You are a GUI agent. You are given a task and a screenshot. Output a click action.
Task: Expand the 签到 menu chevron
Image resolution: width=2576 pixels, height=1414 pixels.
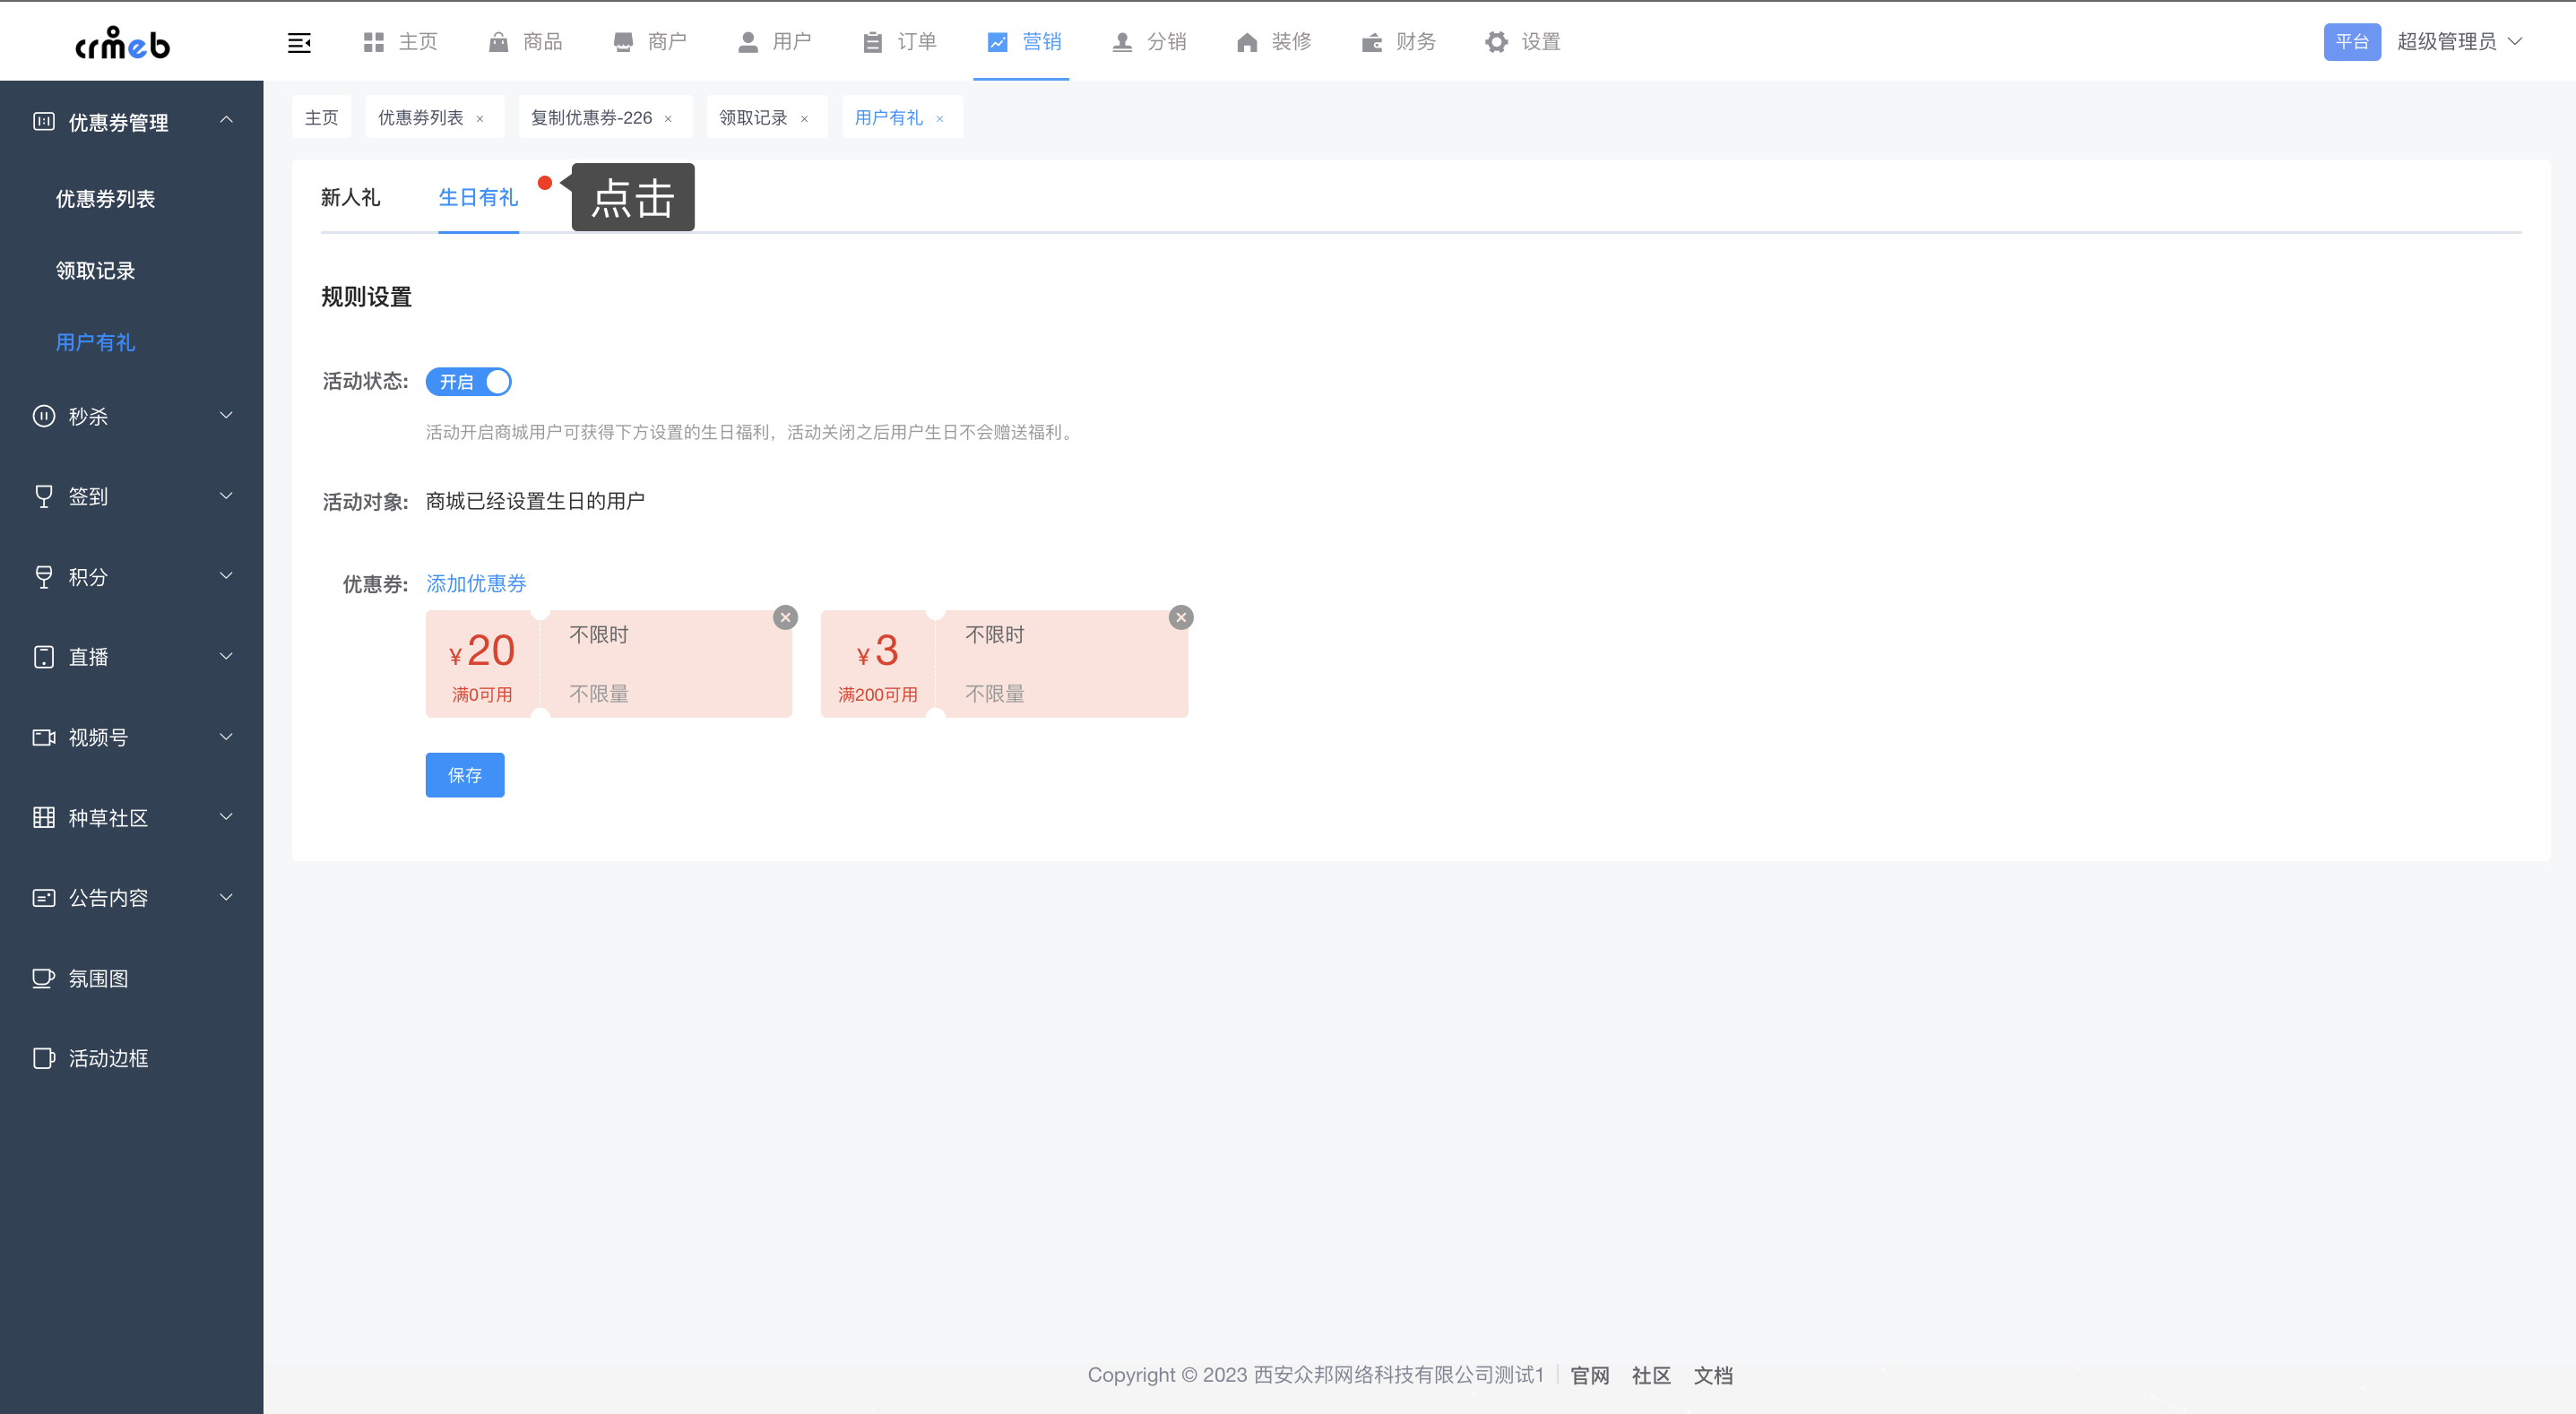tap(226, 495)
